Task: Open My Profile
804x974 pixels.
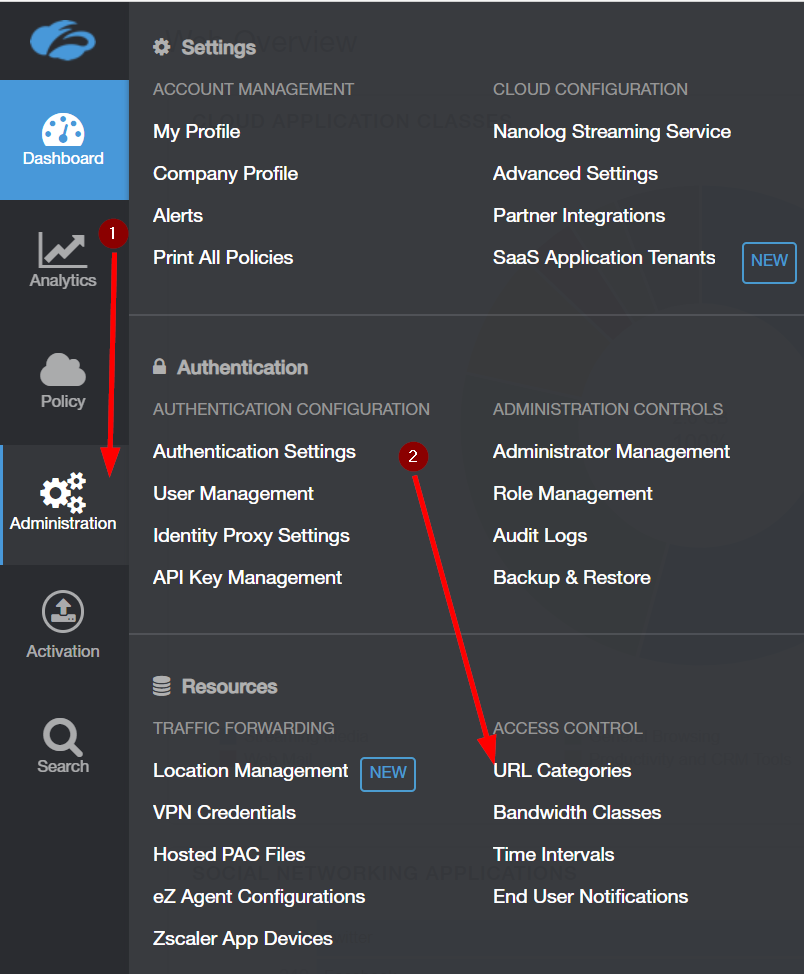Action: (x=196, y=132)
